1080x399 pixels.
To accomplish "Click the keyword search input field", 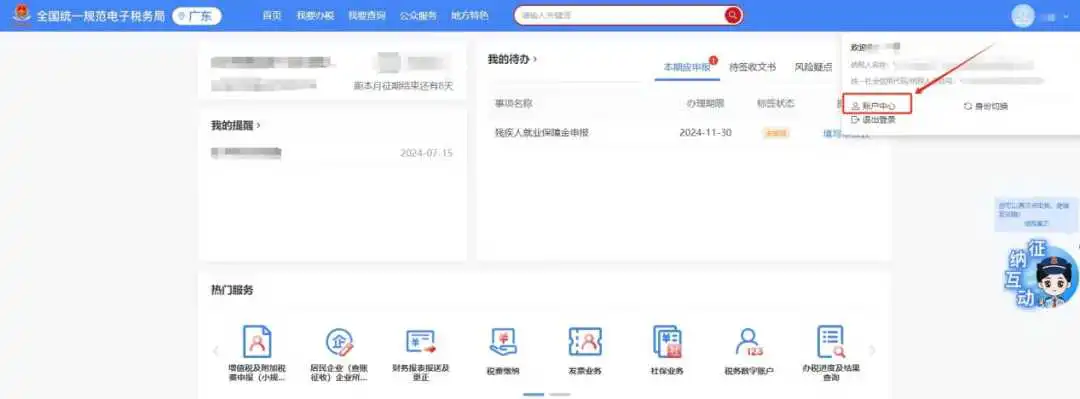I will click(x=619, y=15).
